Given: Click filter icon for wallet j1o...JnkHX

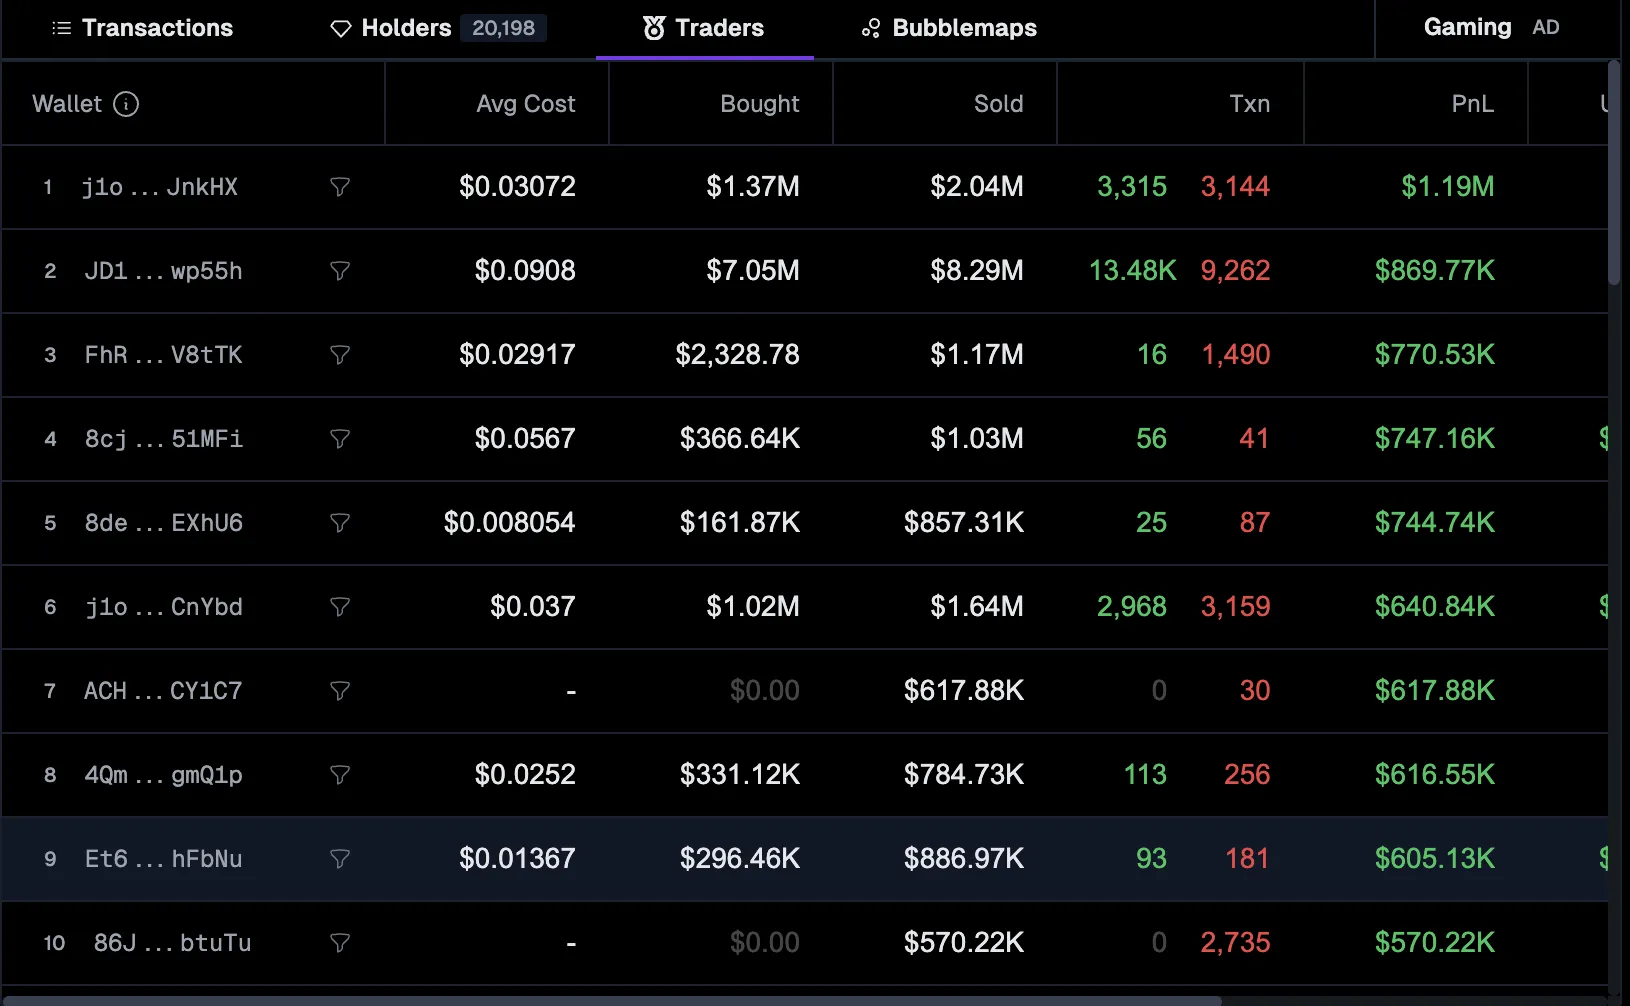Looking at the screenshot, I should [x=340, y=187].
